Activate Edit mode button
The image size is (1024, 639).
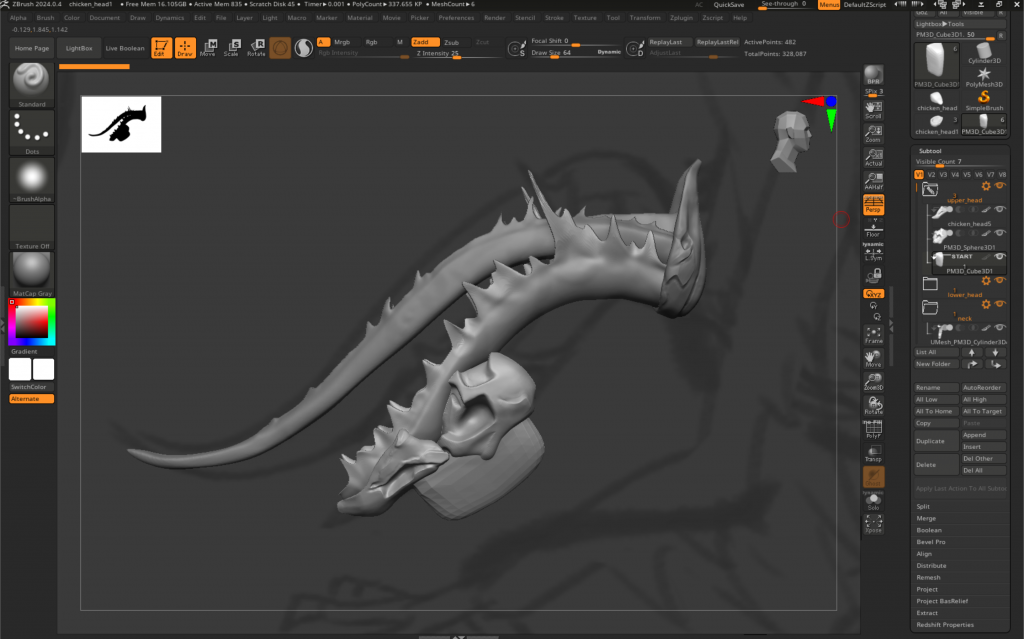click(x=161, y=48)
